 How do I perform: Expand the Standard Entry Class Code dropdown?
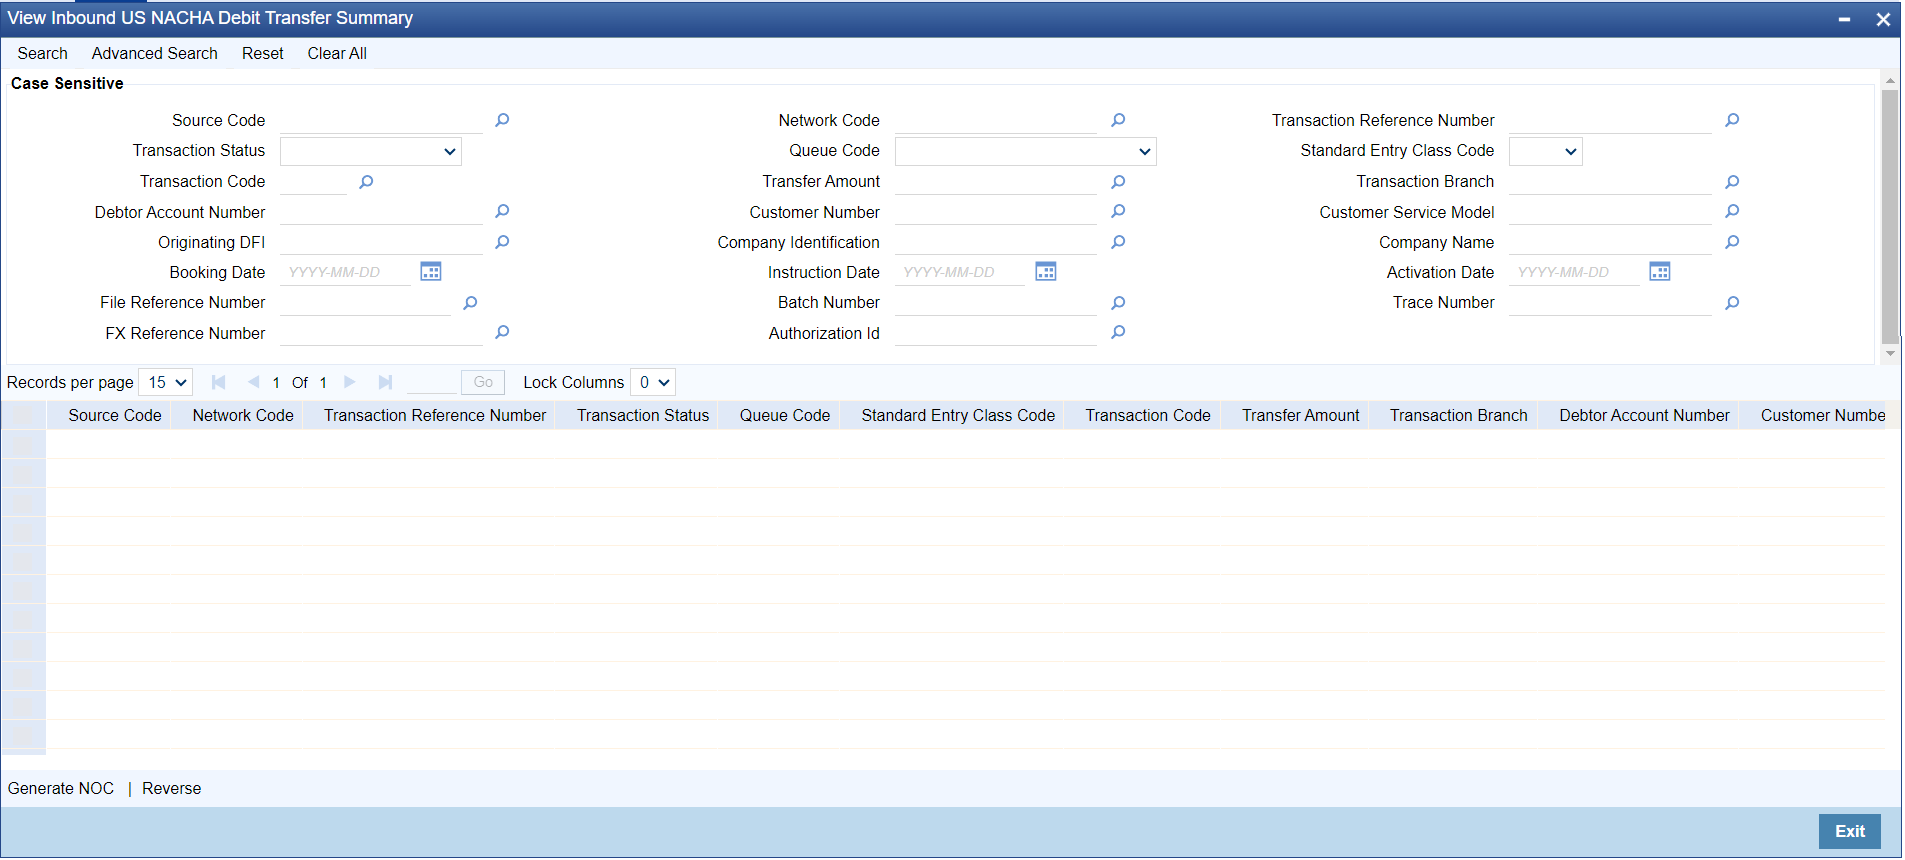point(1546,151)
